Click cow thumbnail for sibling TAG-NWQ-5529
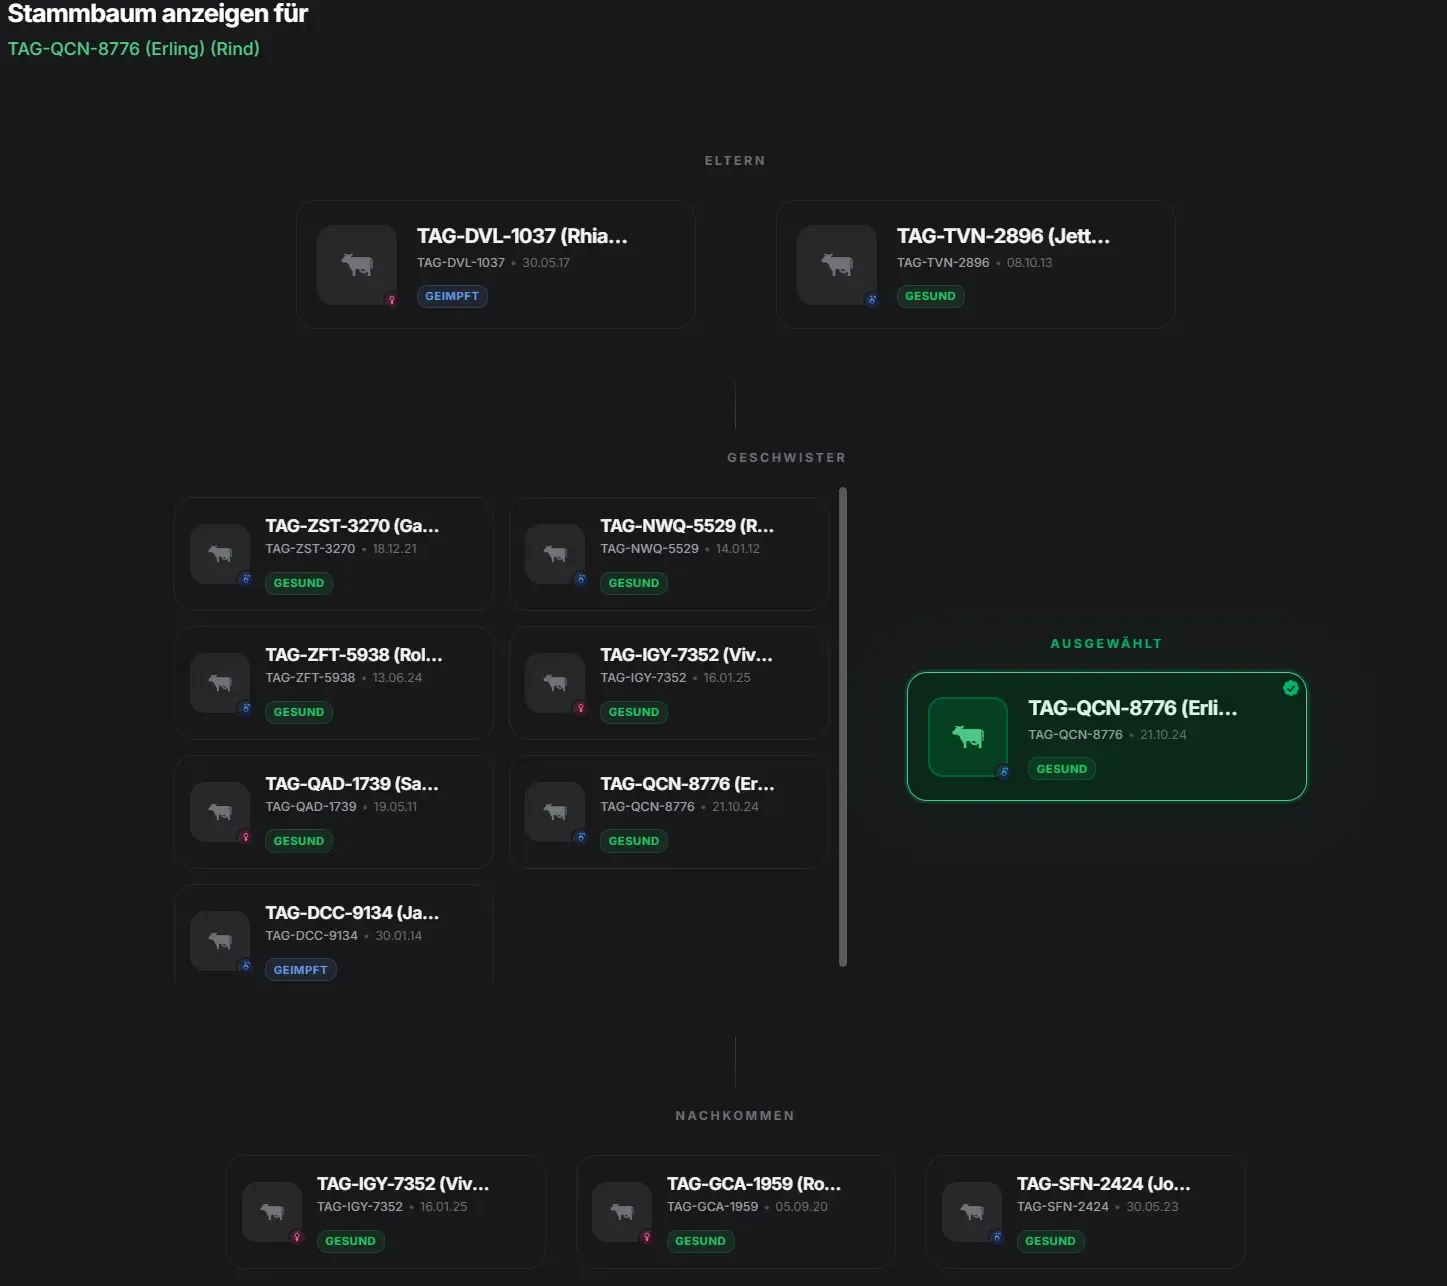Screen dimensions: 1447x1286 pos(555,554)
